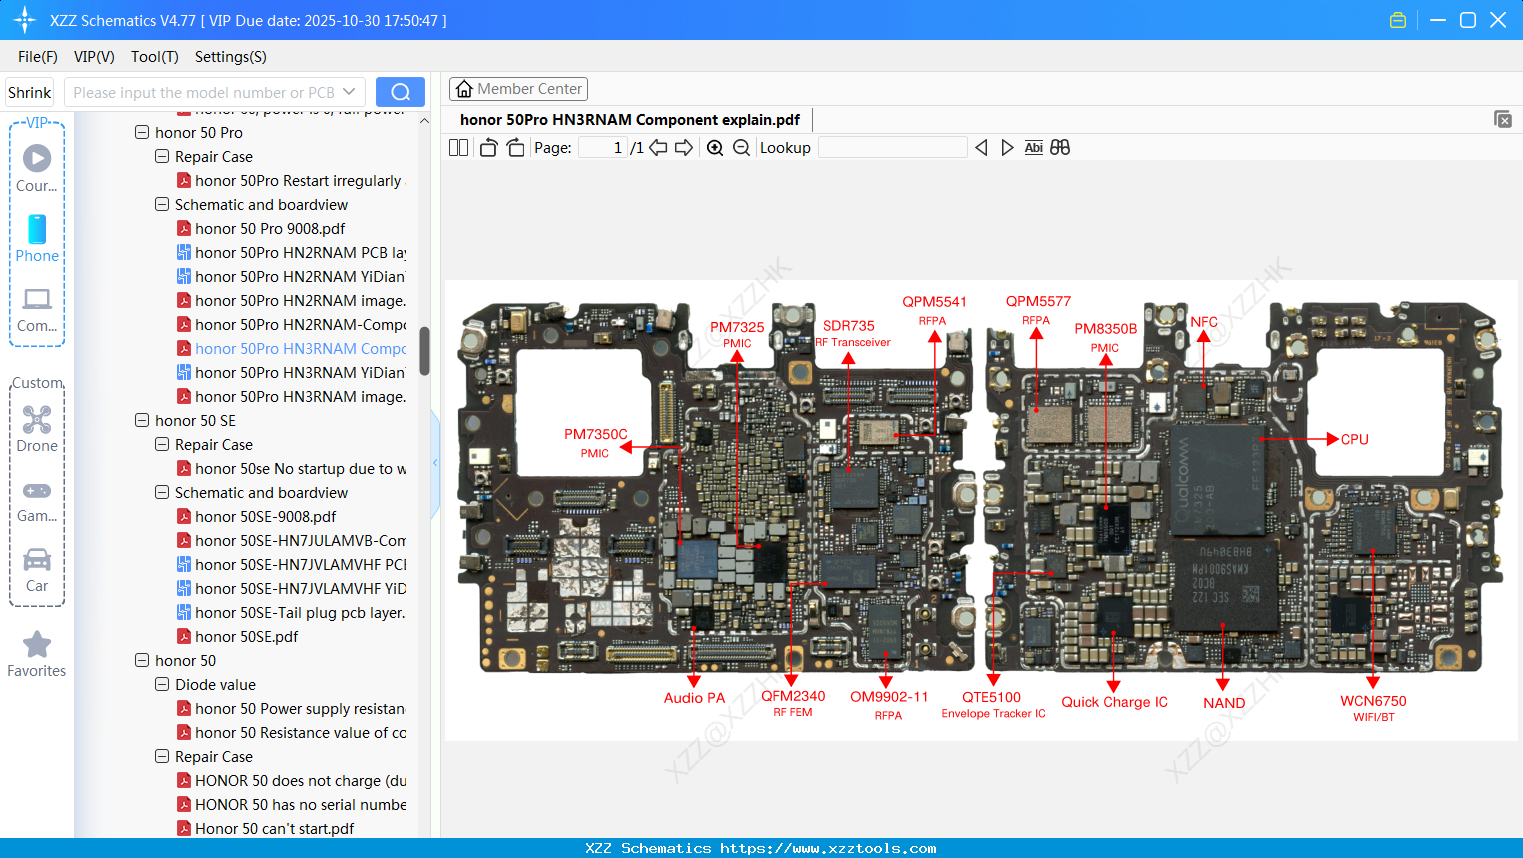Collapse Repair Case under honor 50 Pro
Image resolution: width=1523 pixels, height=858 pixels.
(x=162, y=156)
